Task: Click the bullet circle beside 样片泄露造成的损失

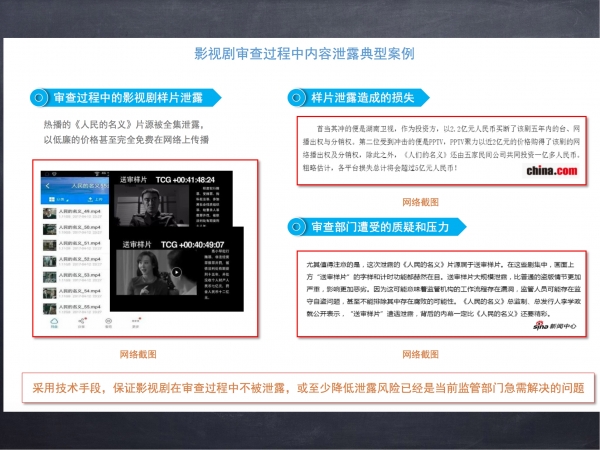Action: click(x=296, y=98)
